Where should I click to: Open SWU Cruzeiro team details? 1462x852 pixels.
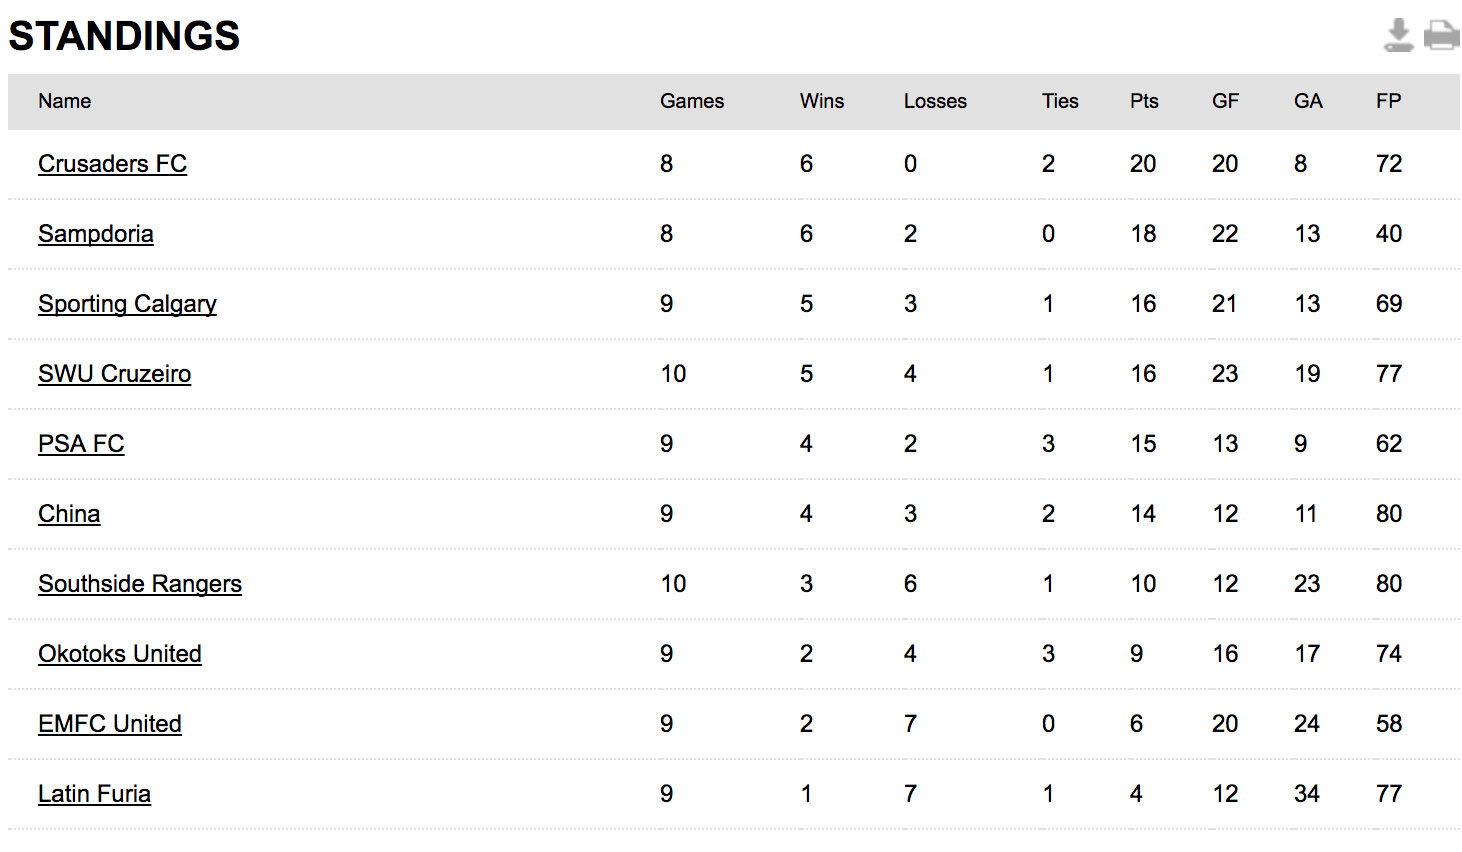114,374
